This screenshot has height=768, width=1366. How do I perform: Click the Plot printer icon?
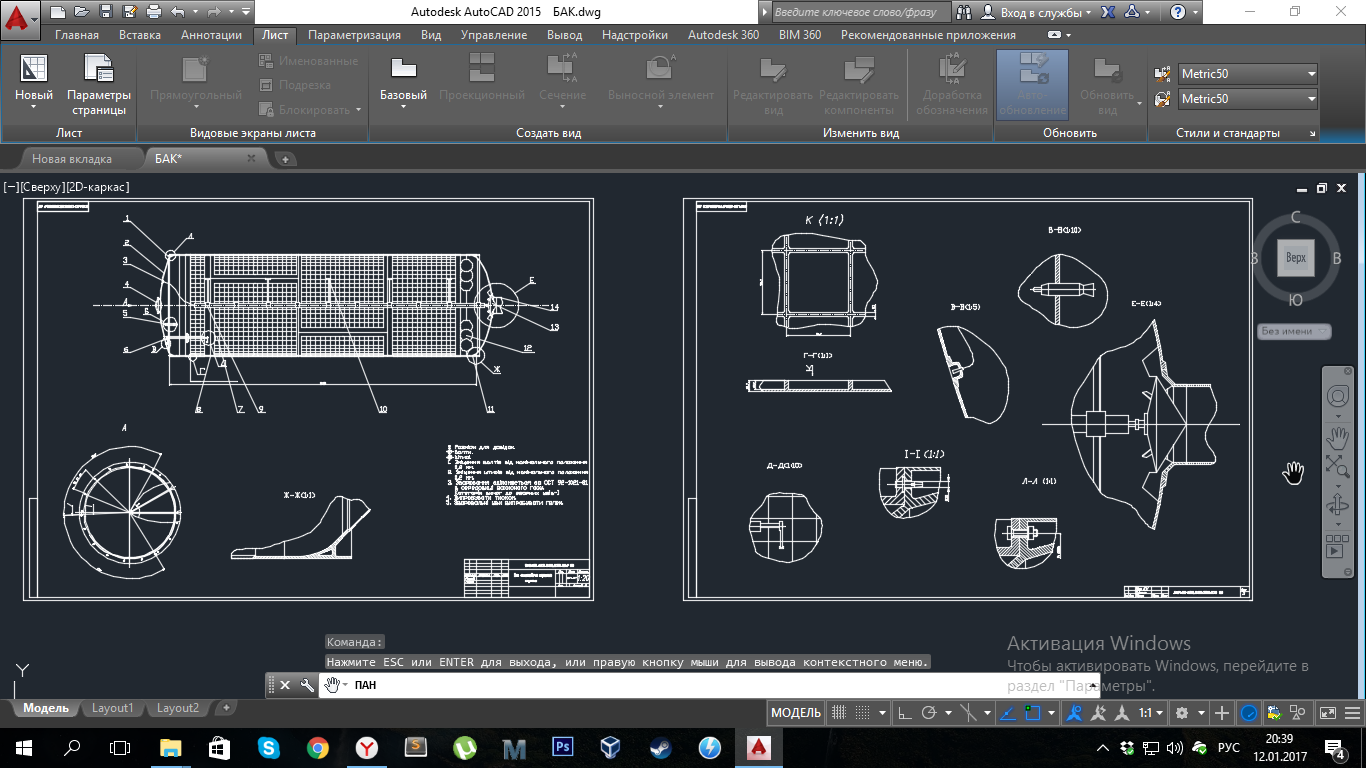click(x=153, y=12)
